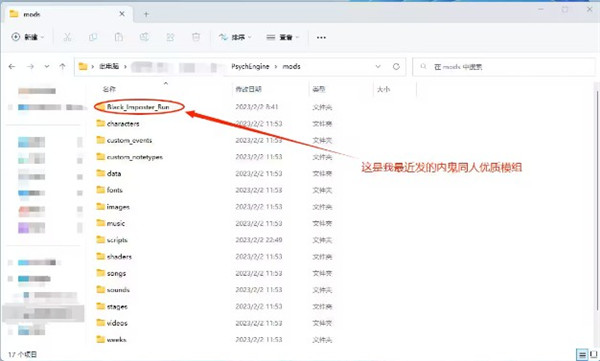Screen dimensions: 600x361
Task: Click the mods breadcrumb in address bar
Action: pyautogui.click(x=292, y=67)
